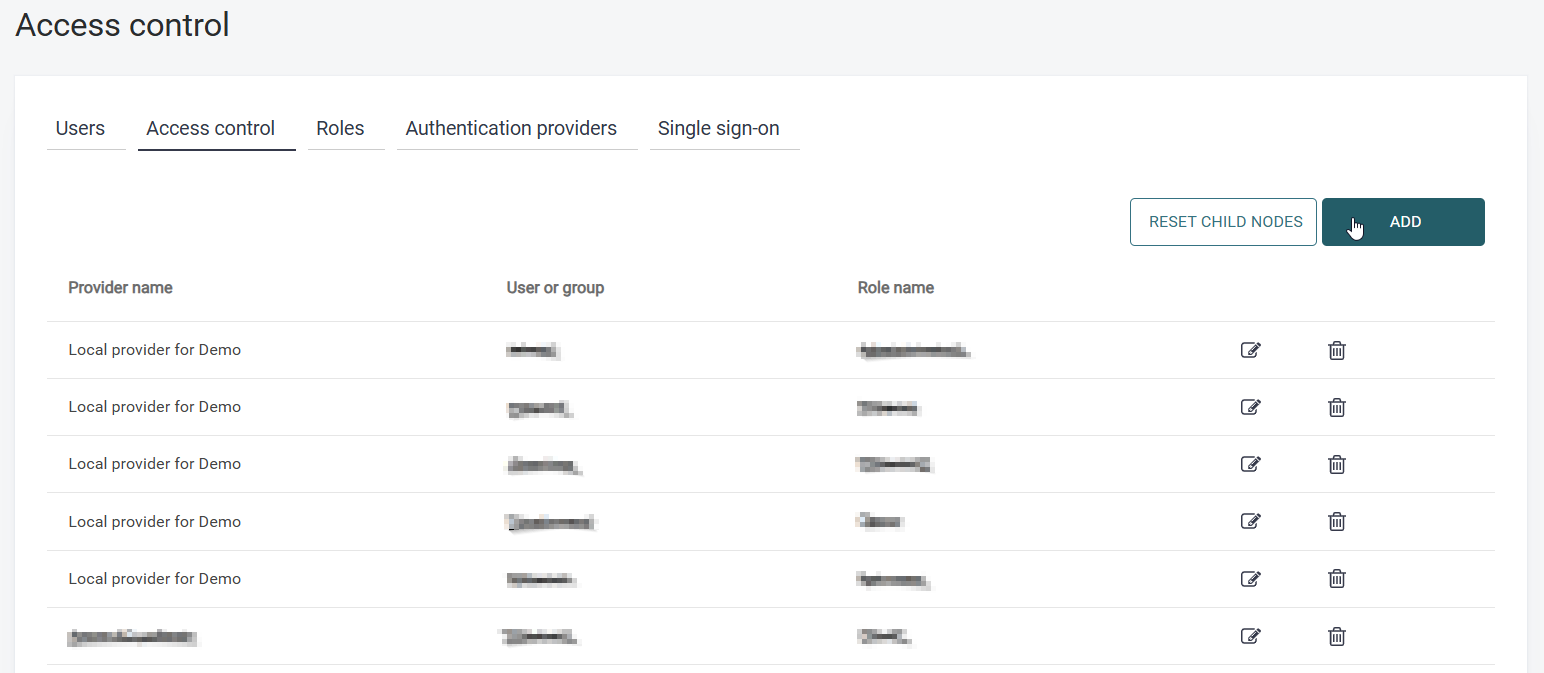Click the Reset Child Nodes button
1544x673 pixels.
[x=1223, y=222]
